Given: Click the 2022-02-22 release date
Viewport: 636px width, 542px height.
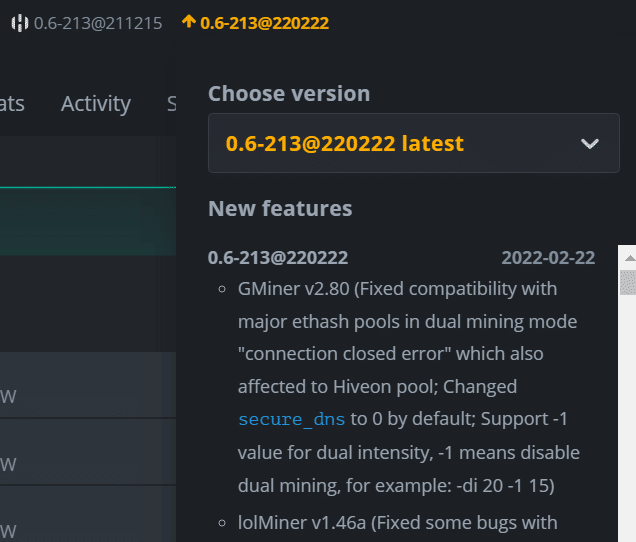Looking at the screenshot, I should [548, 258].
